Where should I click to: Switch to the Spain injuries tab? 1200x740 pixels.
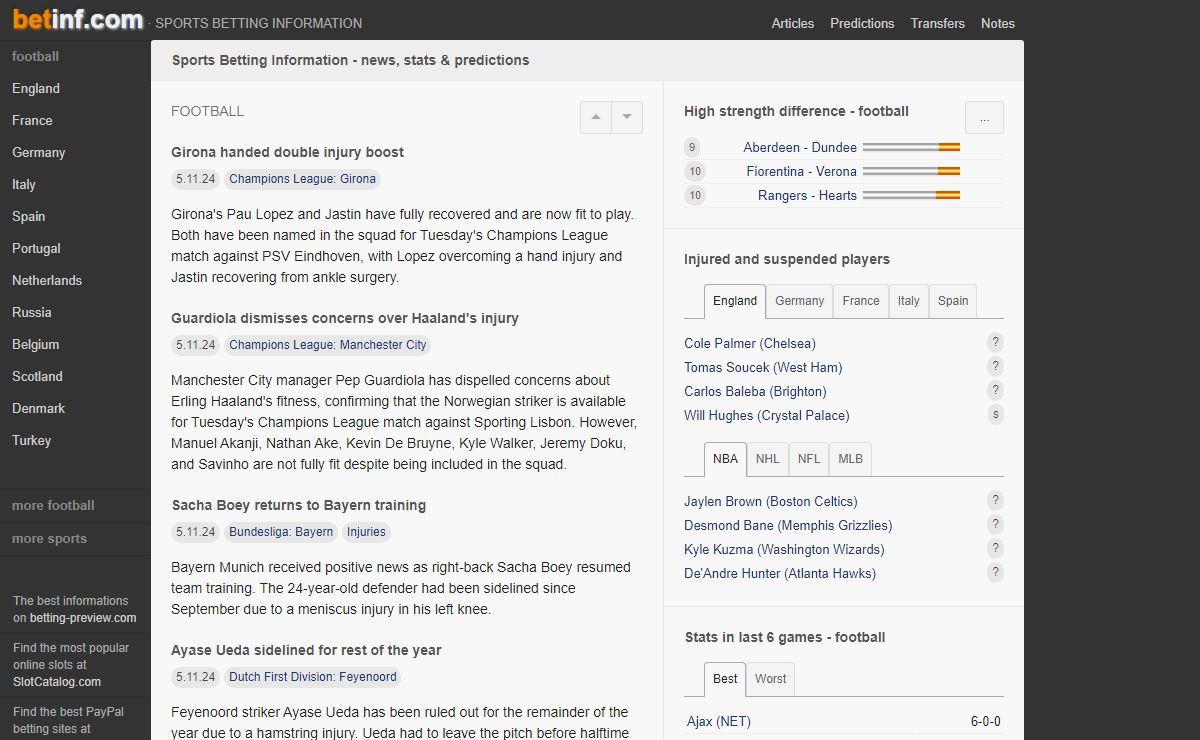953,301
